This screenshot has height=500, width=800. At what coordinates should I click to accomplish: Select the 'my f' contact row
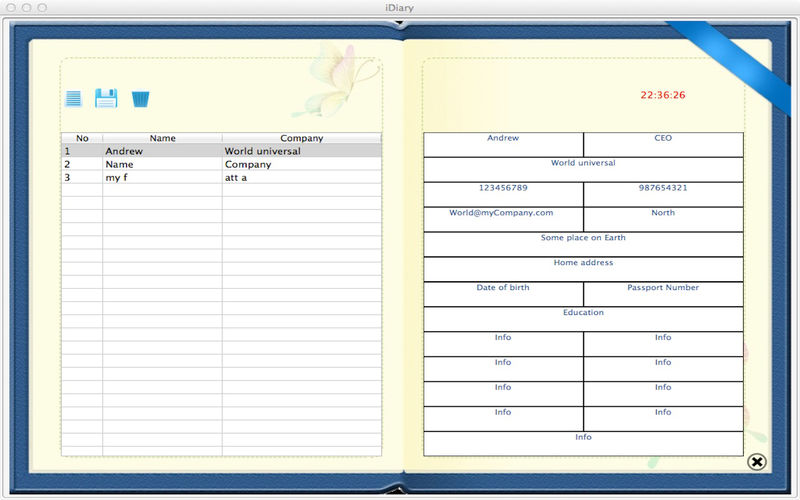click(x=221, y=178)
